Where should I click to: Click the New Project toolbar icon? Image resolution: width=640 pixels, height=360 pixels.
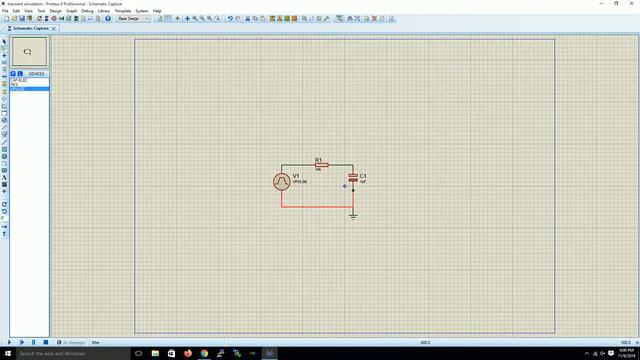tap(7, 19)
